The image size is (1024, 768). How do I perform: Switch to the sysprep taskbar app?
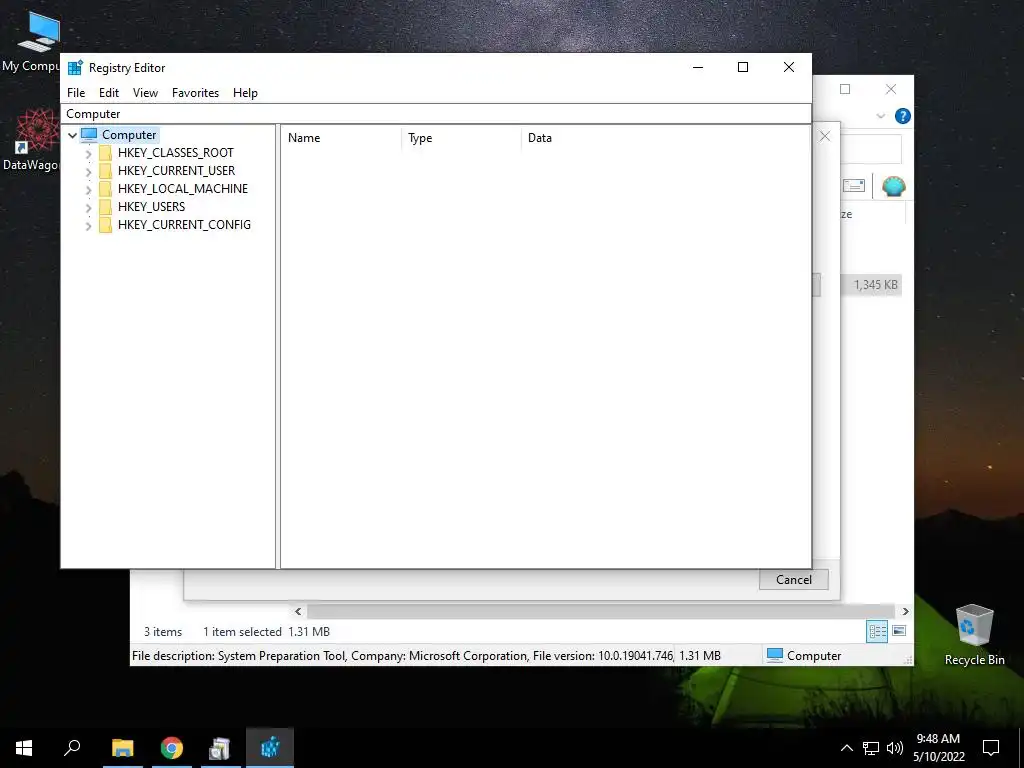click(x=220, y=748)
